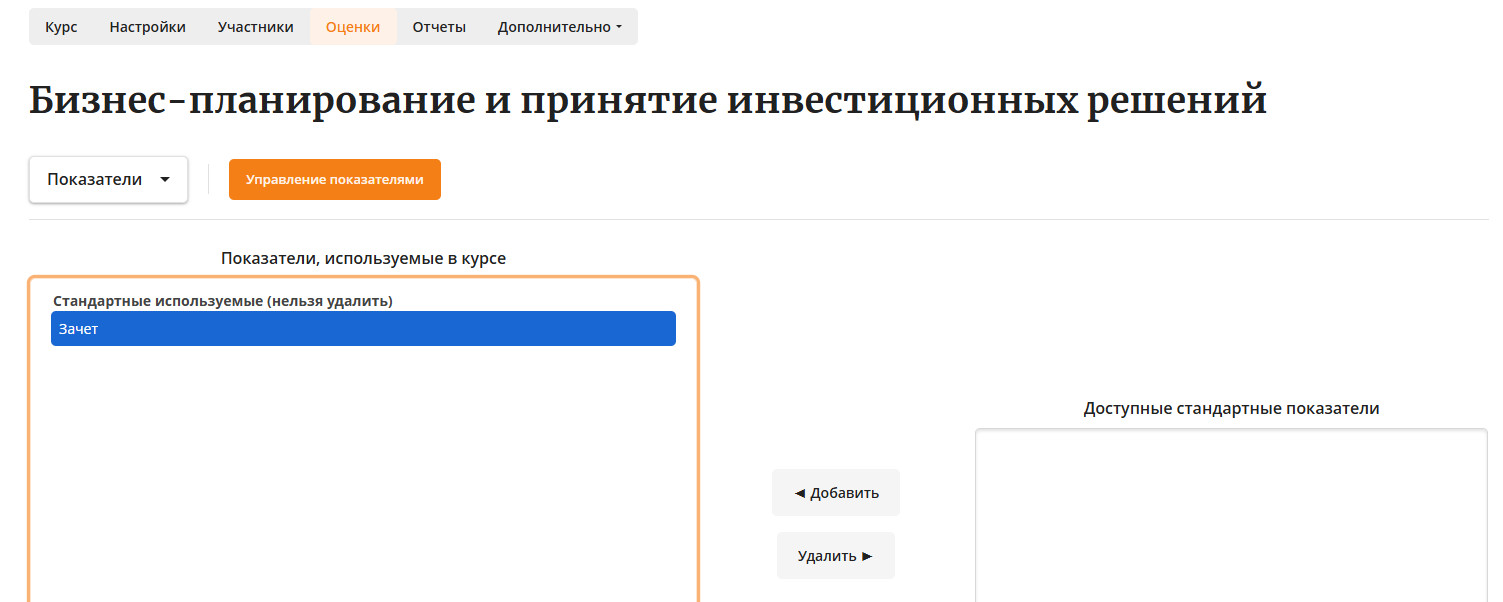Go to the Участники tab

pos(255,27)
